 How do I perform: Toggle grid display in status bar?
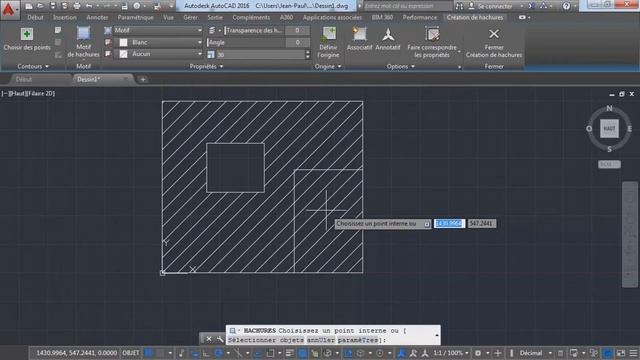(x=149, y=353)
